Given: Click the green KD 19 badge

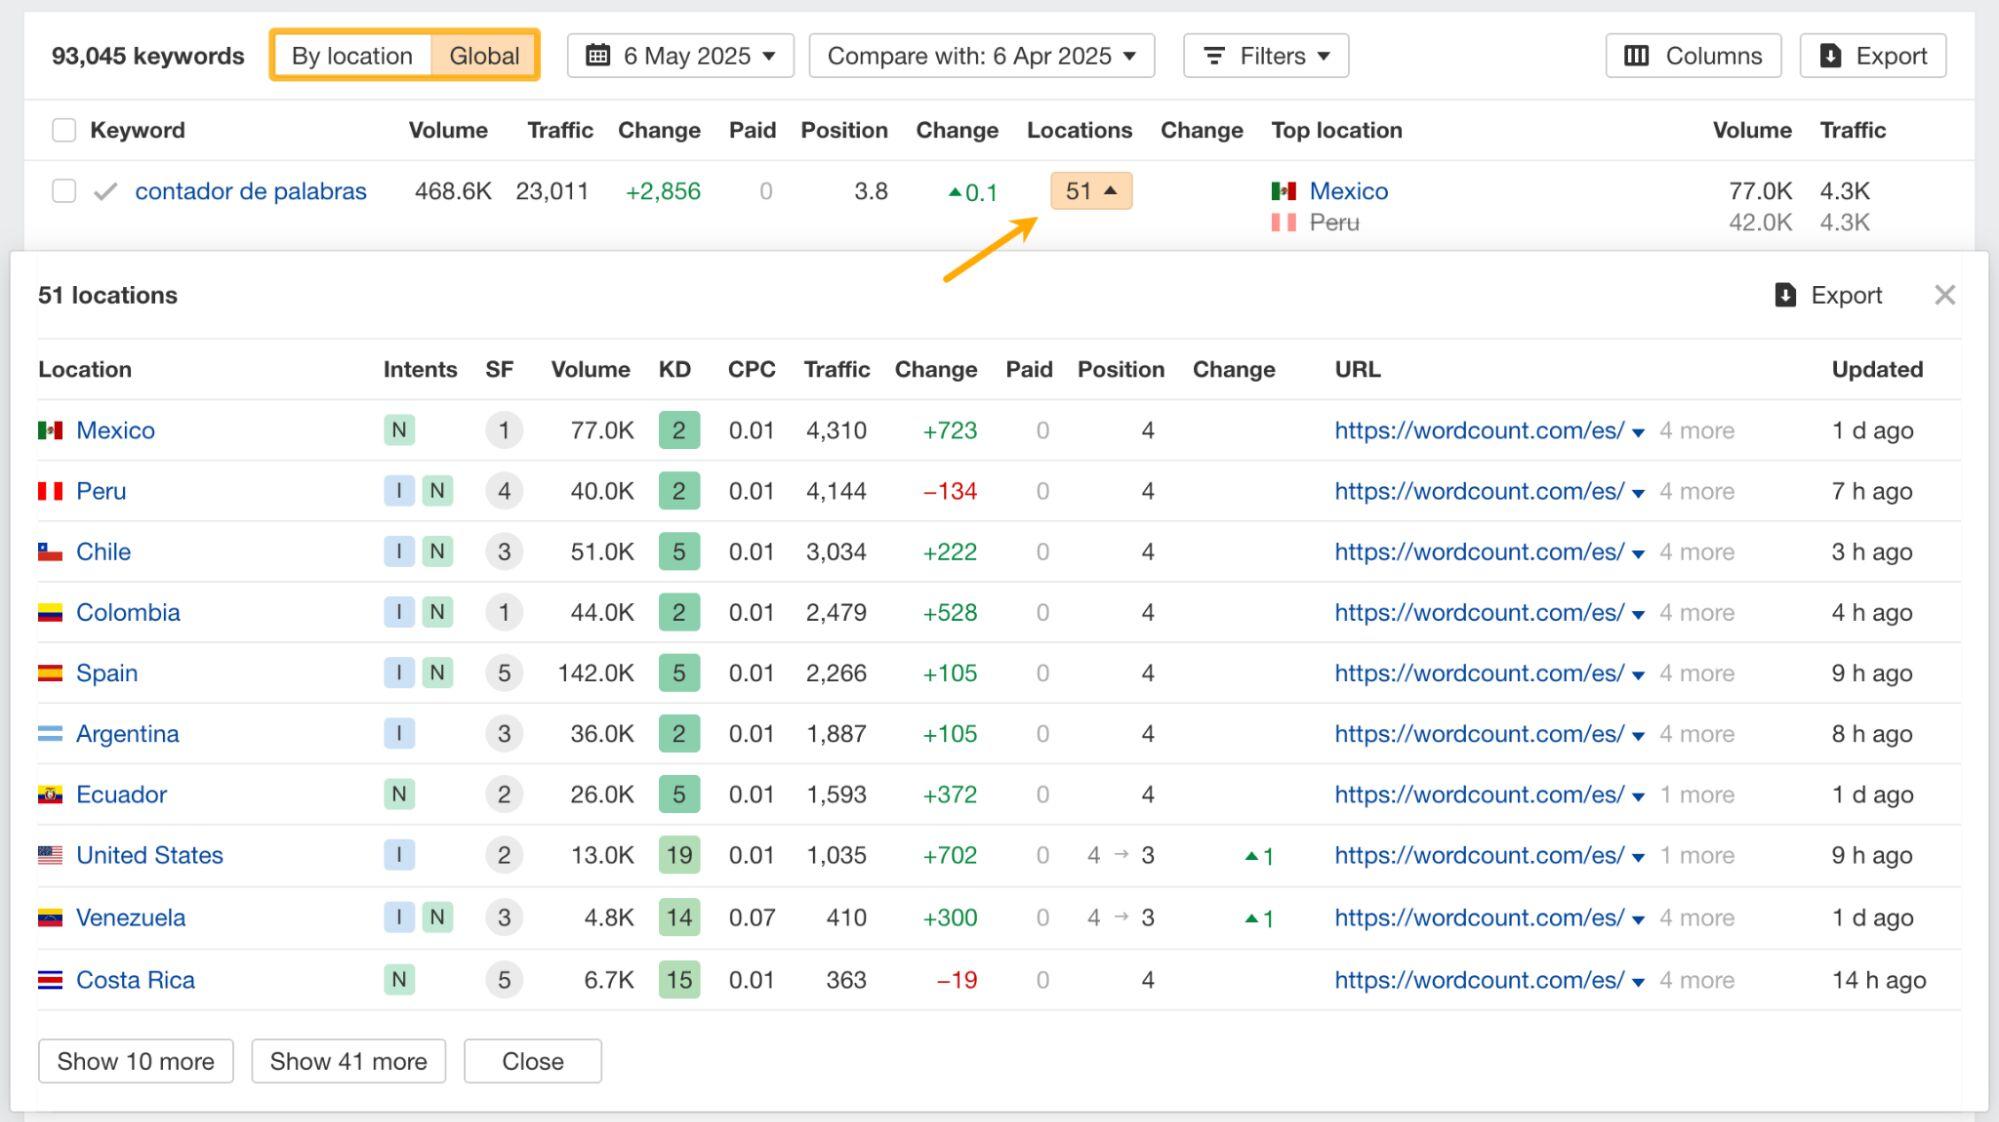Looking at the screenshot, I should click(x=679, y=856).
